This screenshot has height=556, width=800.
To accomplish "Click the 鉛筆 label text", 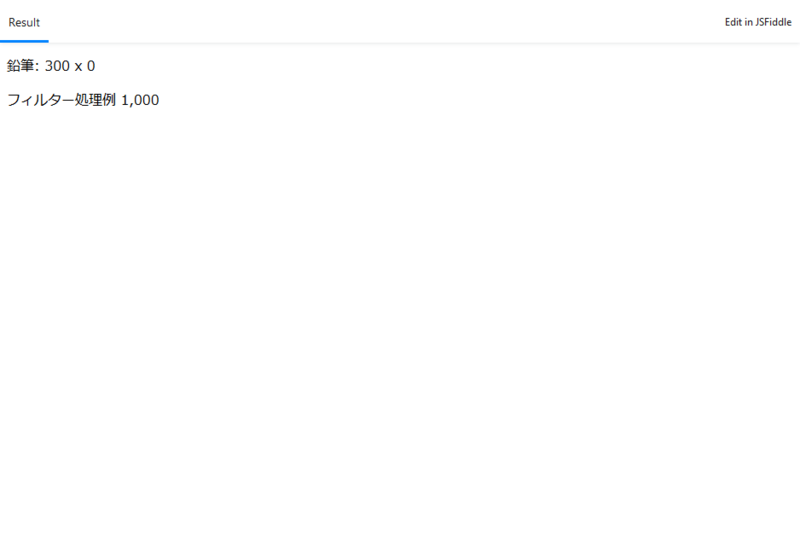I will (x=21, y=66).
